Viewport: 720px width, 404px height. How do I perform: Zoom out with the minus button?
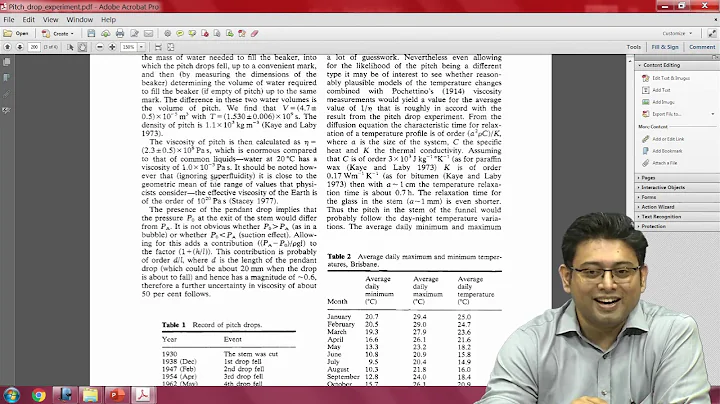100,47
